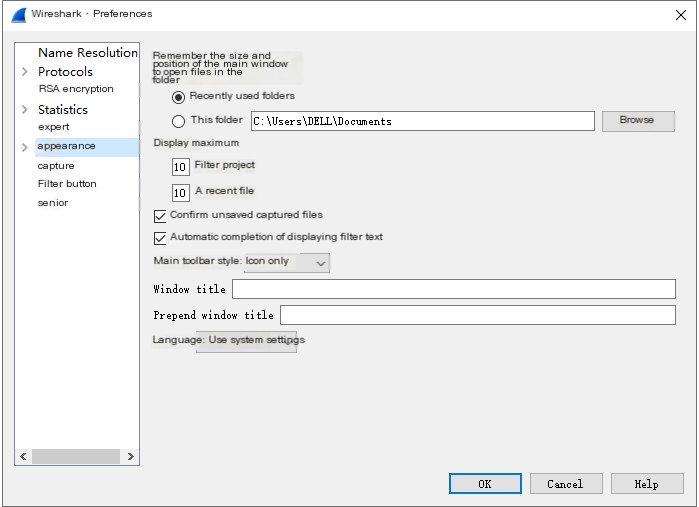Click the tree horizontal scrollbar thumb

click(76, 456)
